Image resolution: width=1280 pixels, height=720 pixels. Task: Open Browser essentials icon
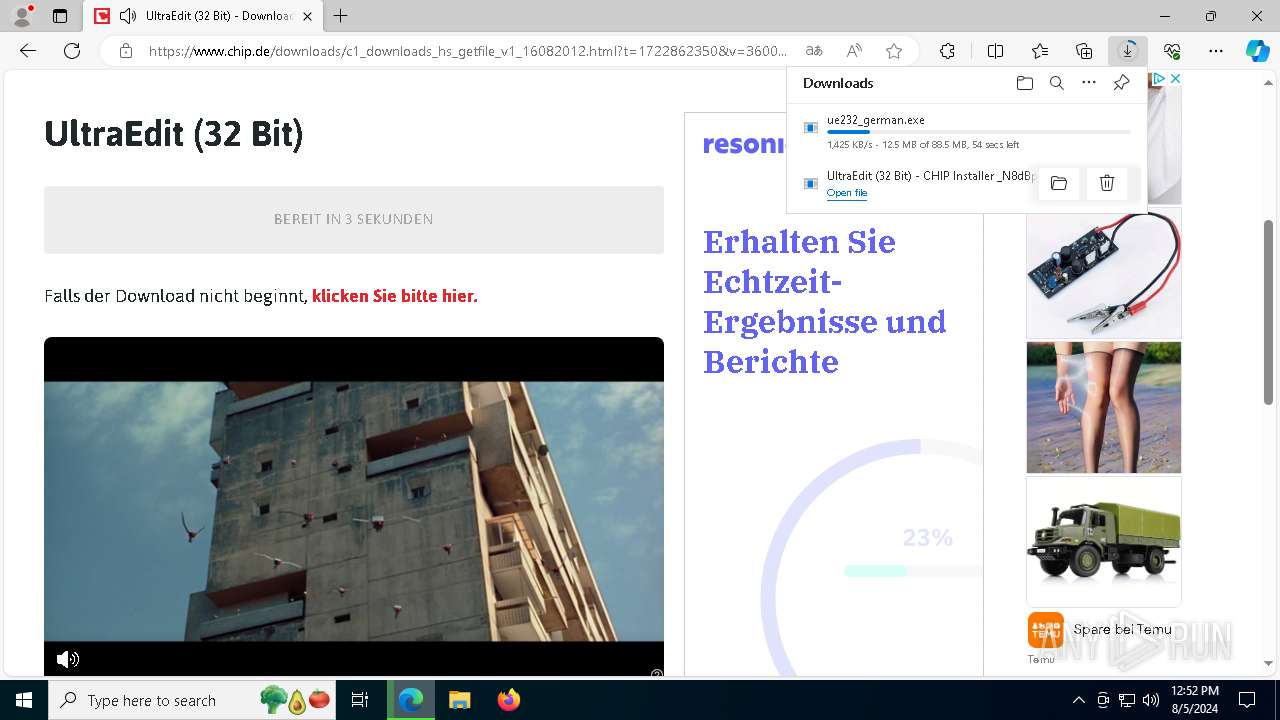point(1172,51)
